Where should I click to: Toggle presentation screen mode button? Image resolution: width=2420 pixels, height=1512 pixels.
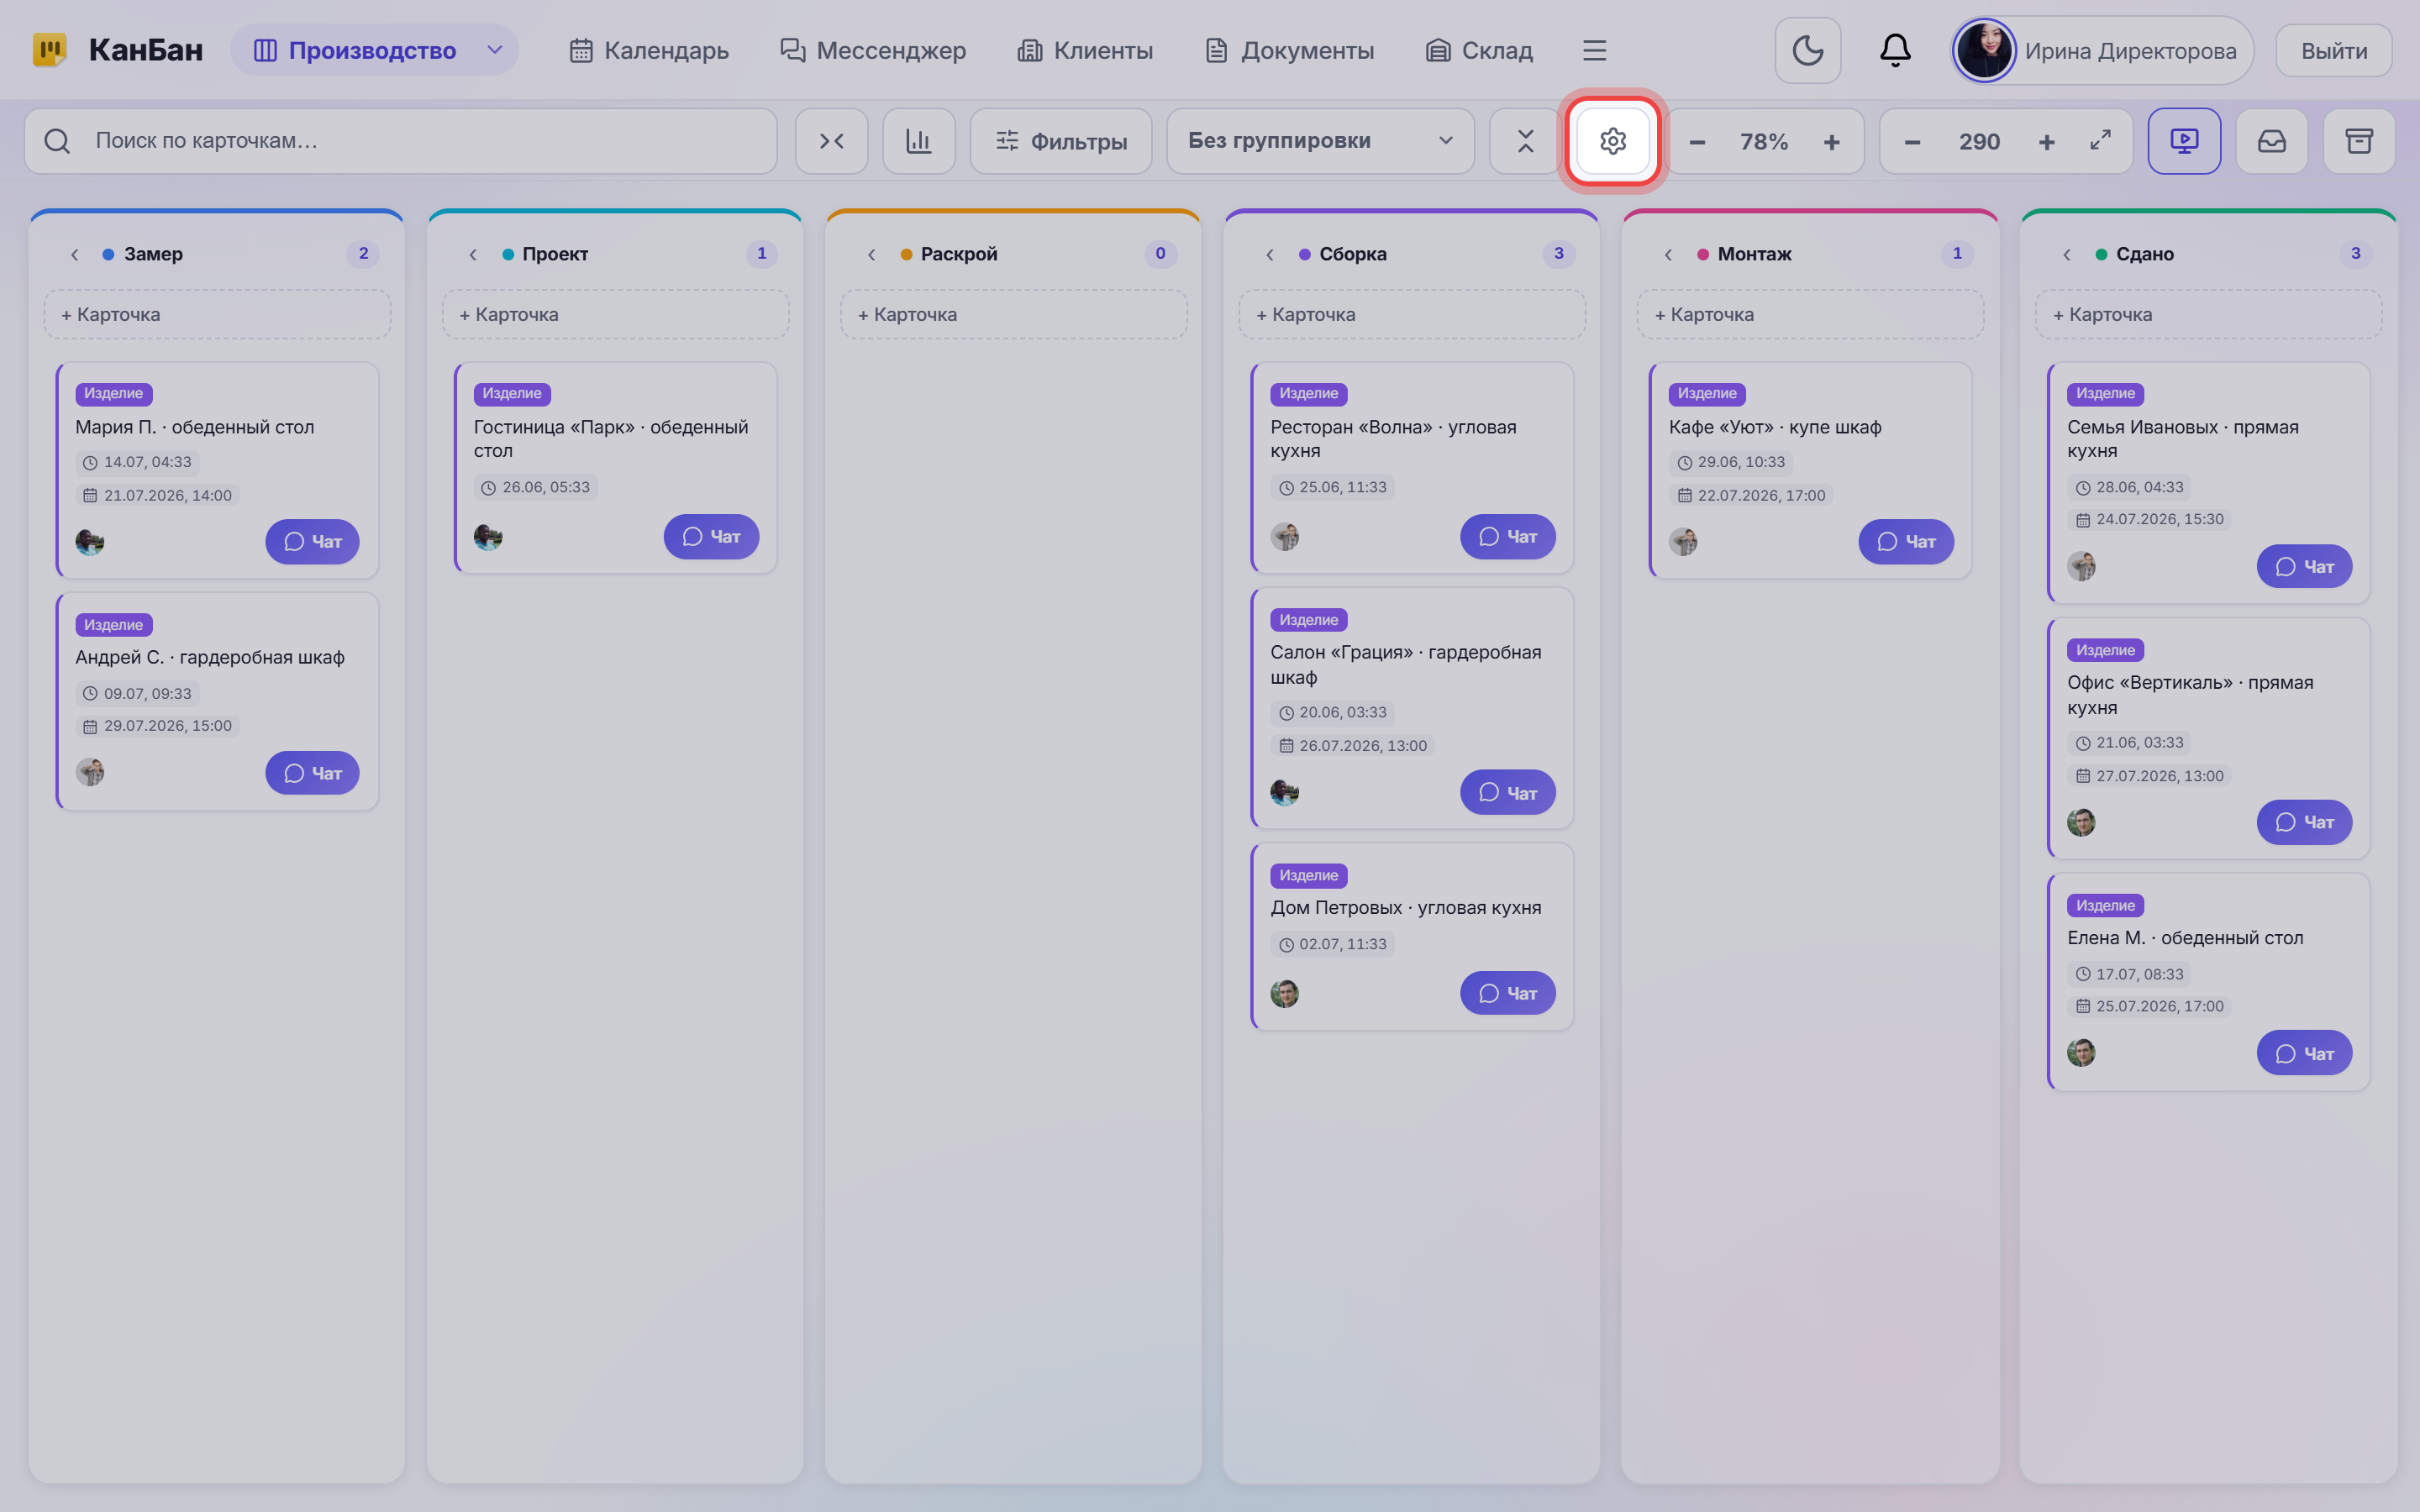click(x=2184, y=141)
